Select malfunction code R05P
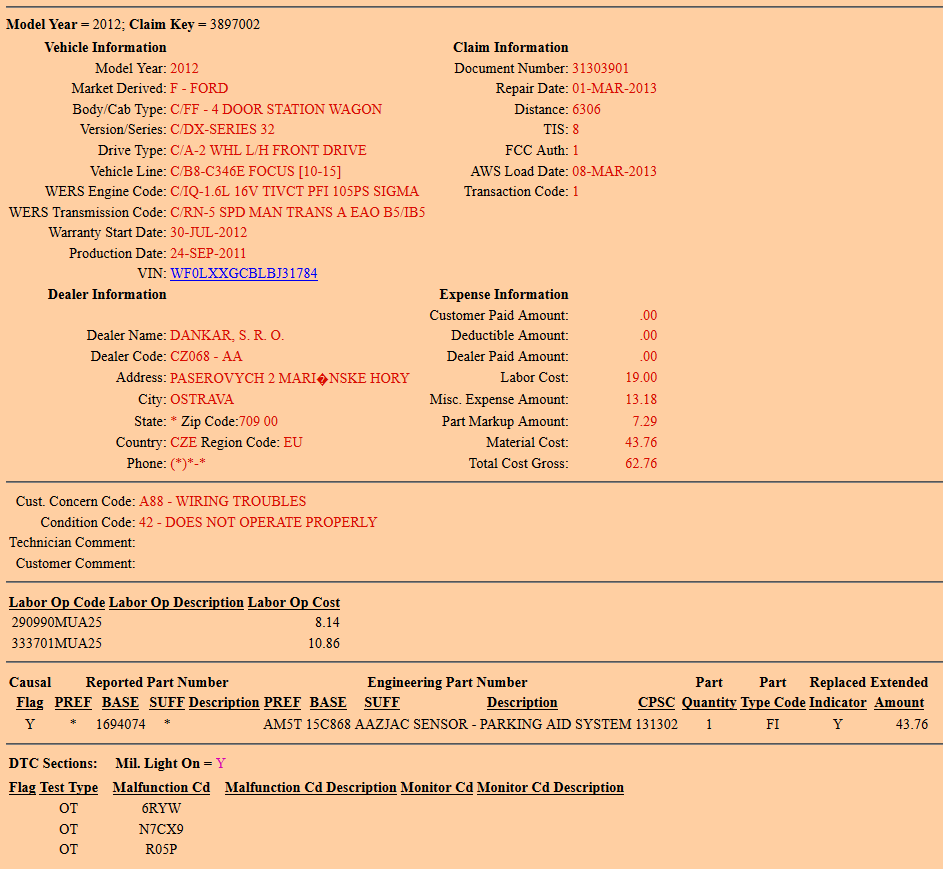 pyautogui.click(x=161, y=850)
